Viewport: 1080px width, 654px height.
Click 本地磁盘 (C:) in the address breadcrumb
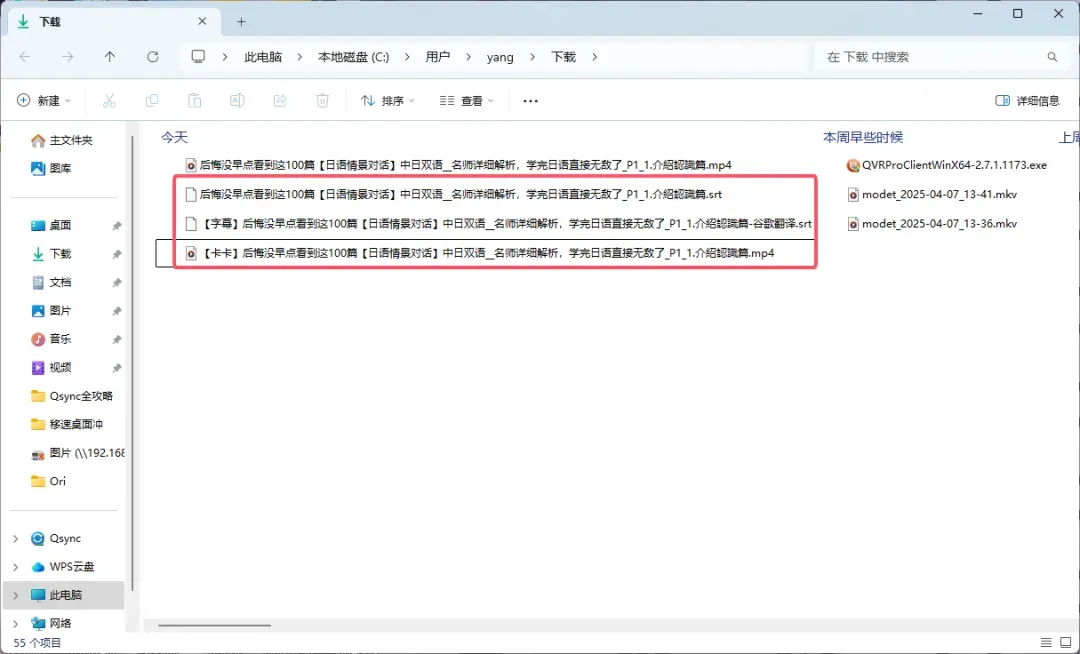[353, 57]
